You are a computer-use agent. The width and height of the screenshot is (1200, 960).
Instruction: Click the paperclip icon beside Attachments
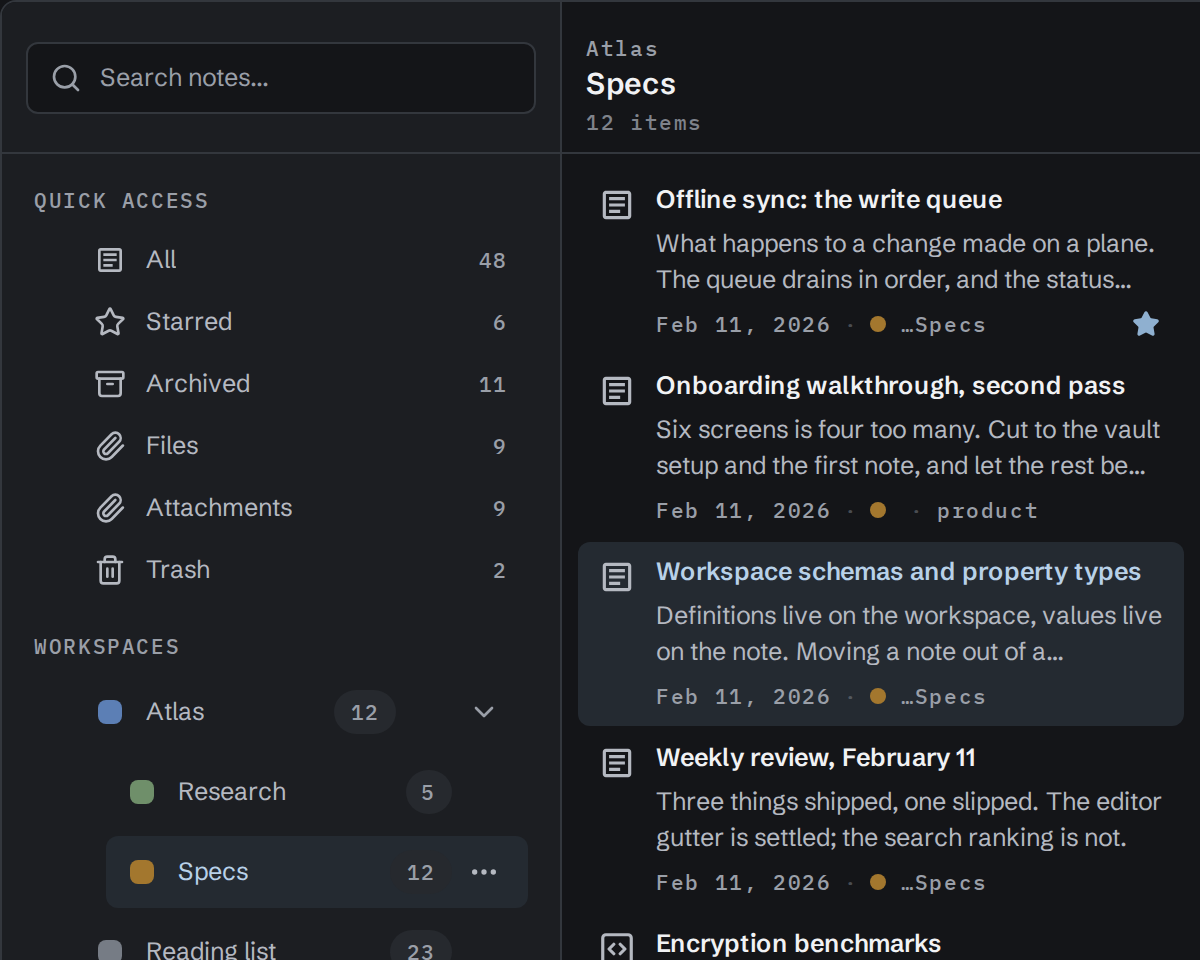[x=110, y=508]
